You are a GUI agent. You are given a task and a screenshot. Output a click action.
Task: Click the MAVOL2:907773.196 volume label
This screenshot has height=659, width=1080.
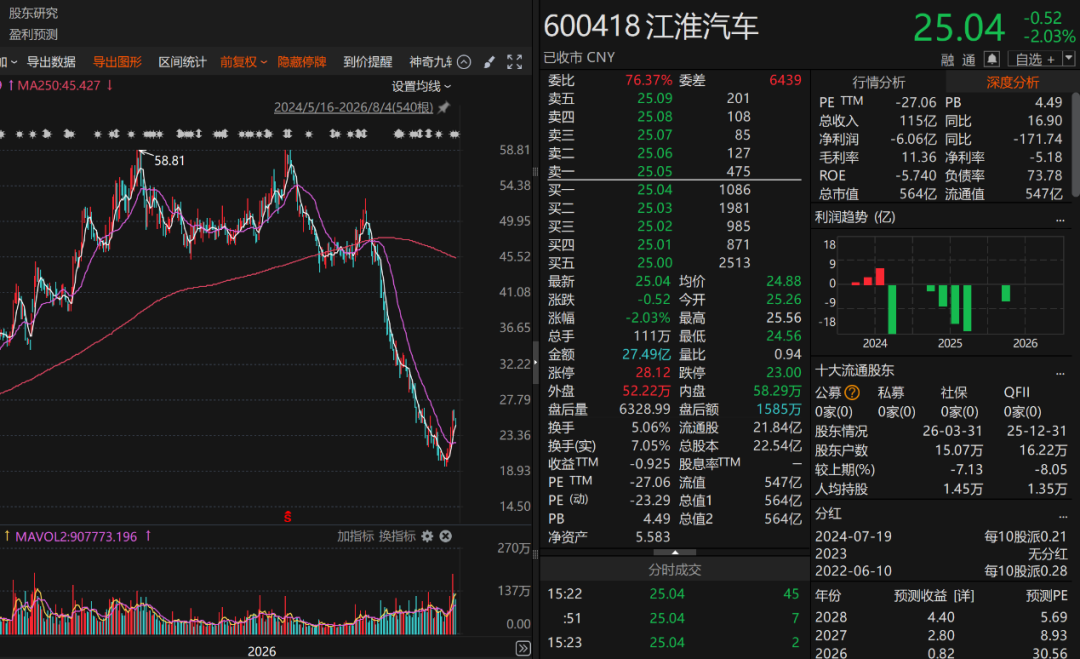[76, 536]
